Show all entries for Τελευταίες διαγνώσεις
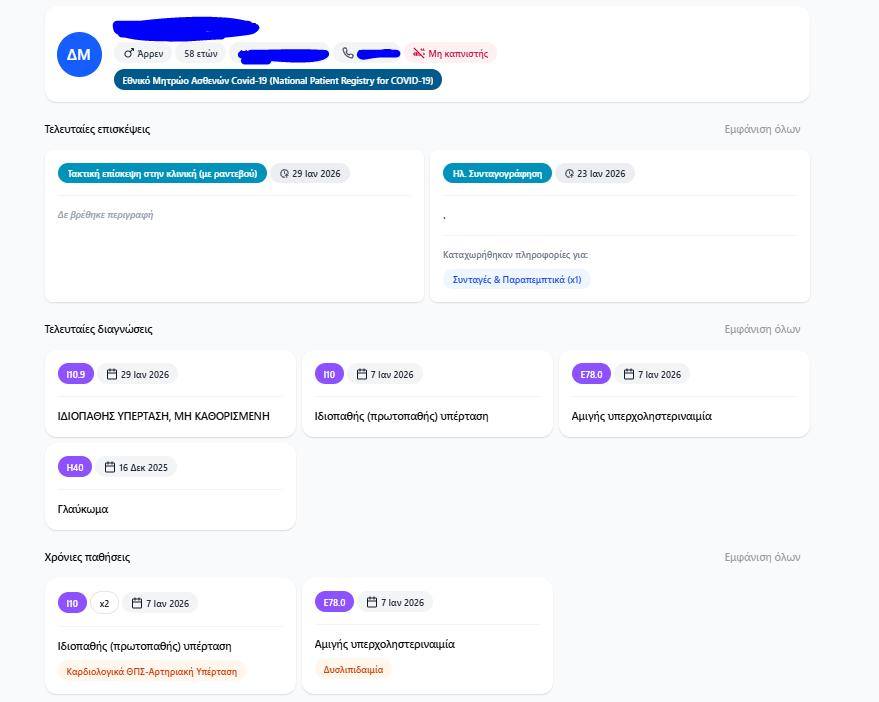Screen dimensions: 879x702 point(762,329)
